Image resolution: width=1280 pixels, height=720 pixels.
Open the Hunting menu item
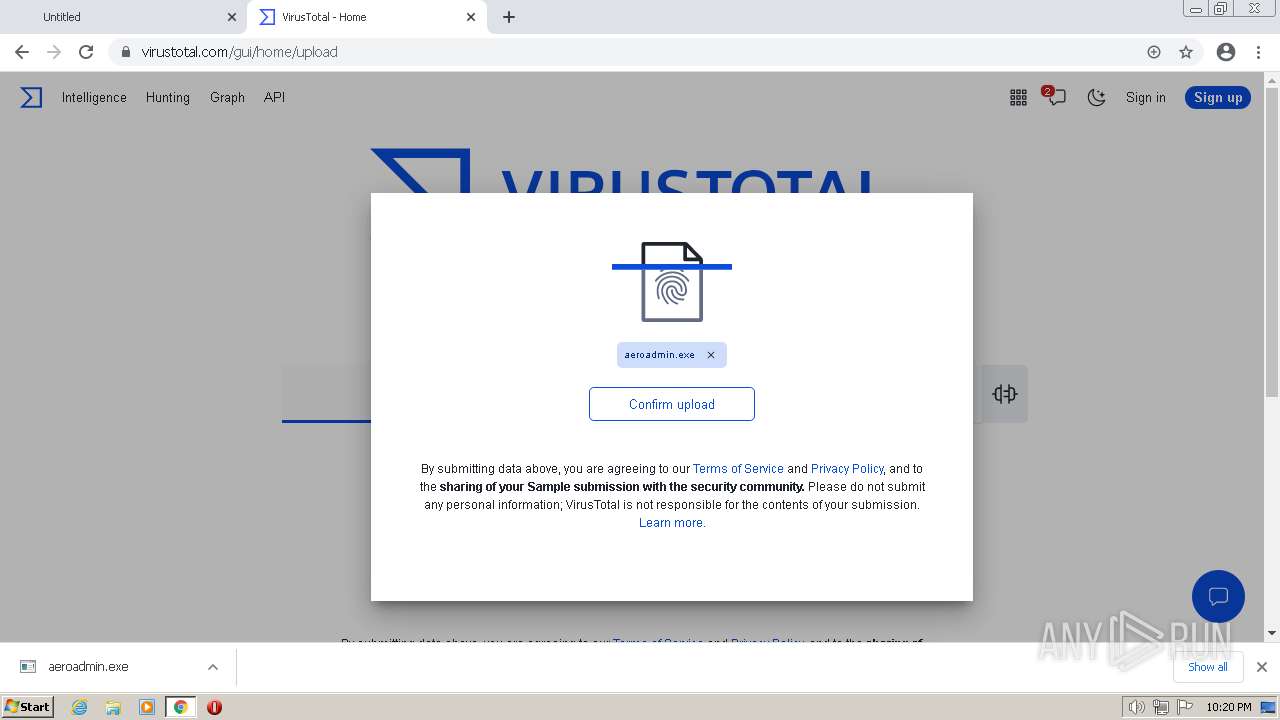167,97
